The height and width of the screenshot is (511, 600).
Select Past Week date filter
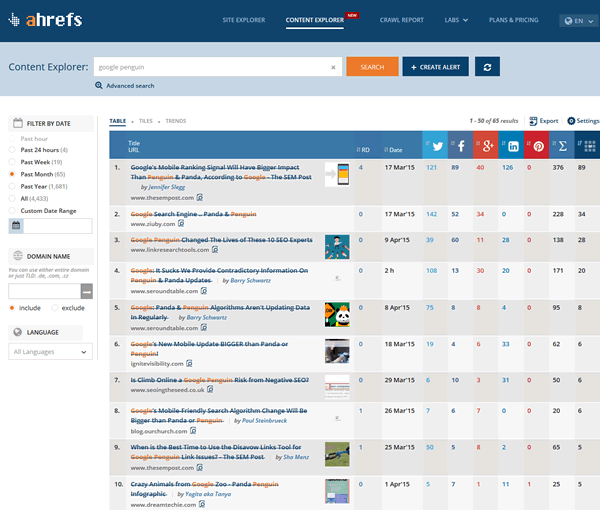[x=12, y=162]
